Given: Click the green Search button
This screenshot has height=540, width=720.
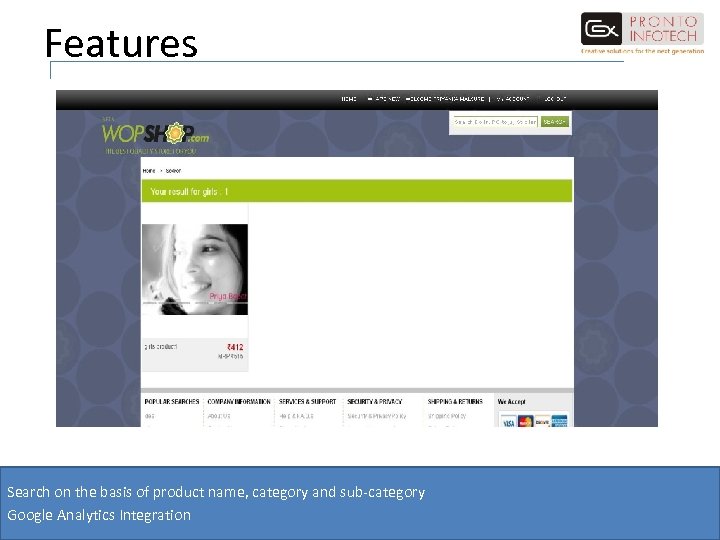Looking at the screenshot, I should coord(555,122).
